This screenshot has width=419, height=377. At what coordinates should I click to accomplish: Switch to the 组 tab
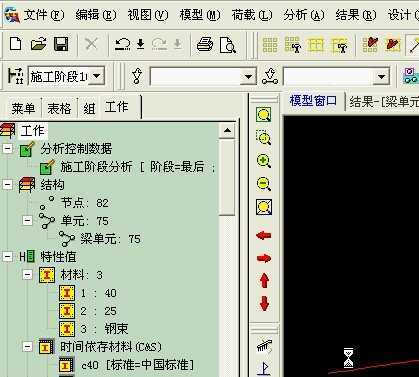click(89, 108)
